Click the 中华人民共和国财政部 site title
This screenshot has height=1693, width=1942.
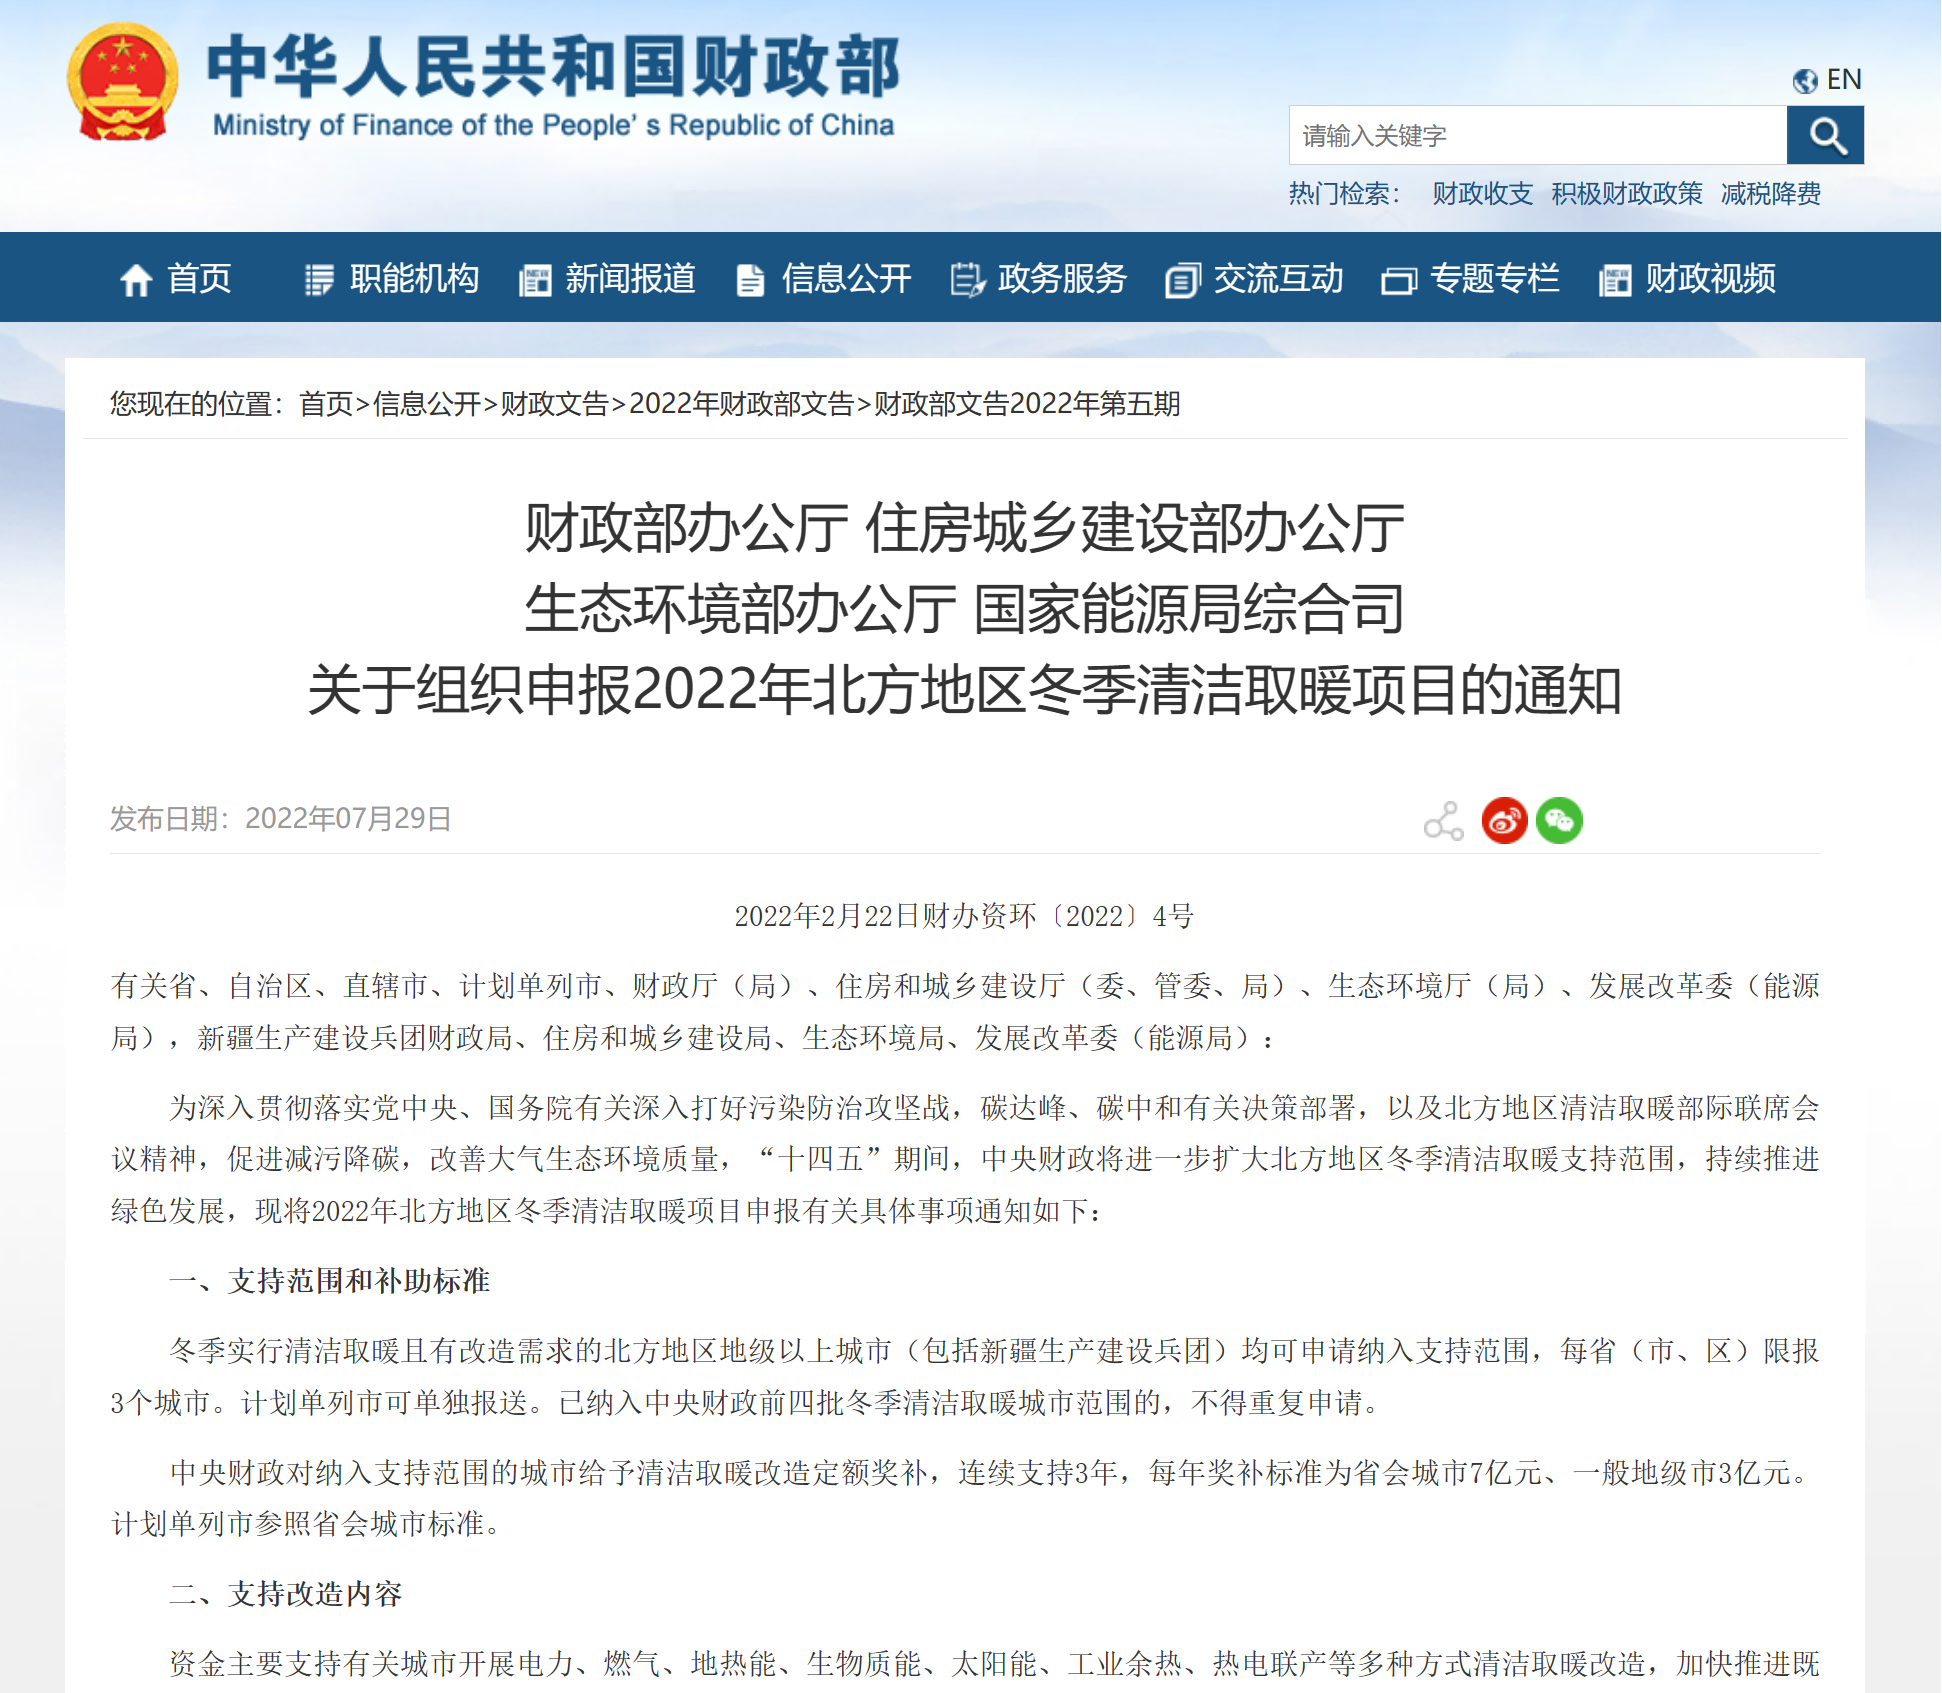553,67
